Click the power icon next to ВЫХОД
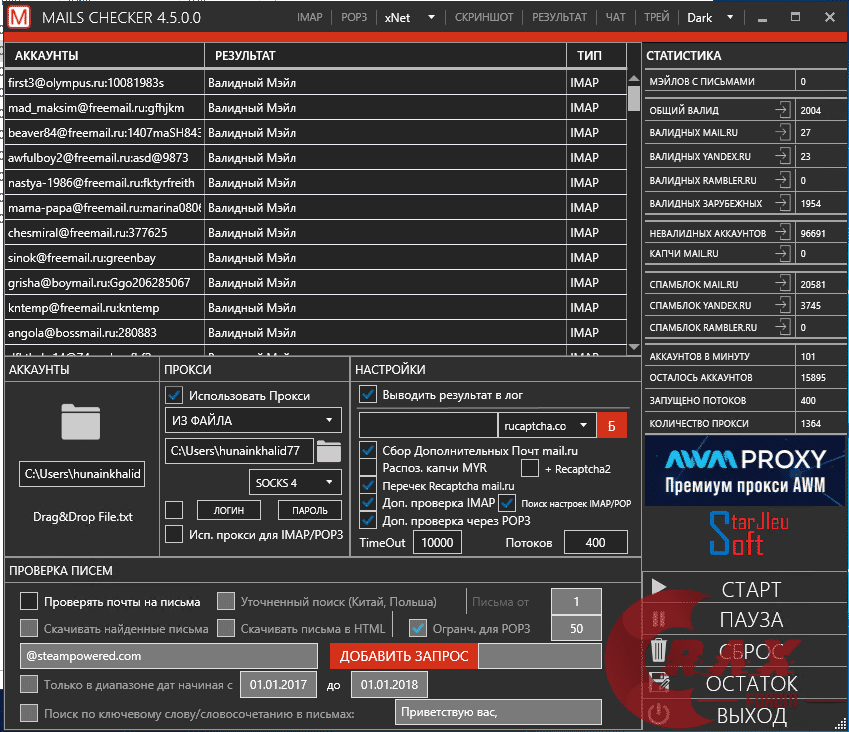The image size is (849, 732). (657, 711)
